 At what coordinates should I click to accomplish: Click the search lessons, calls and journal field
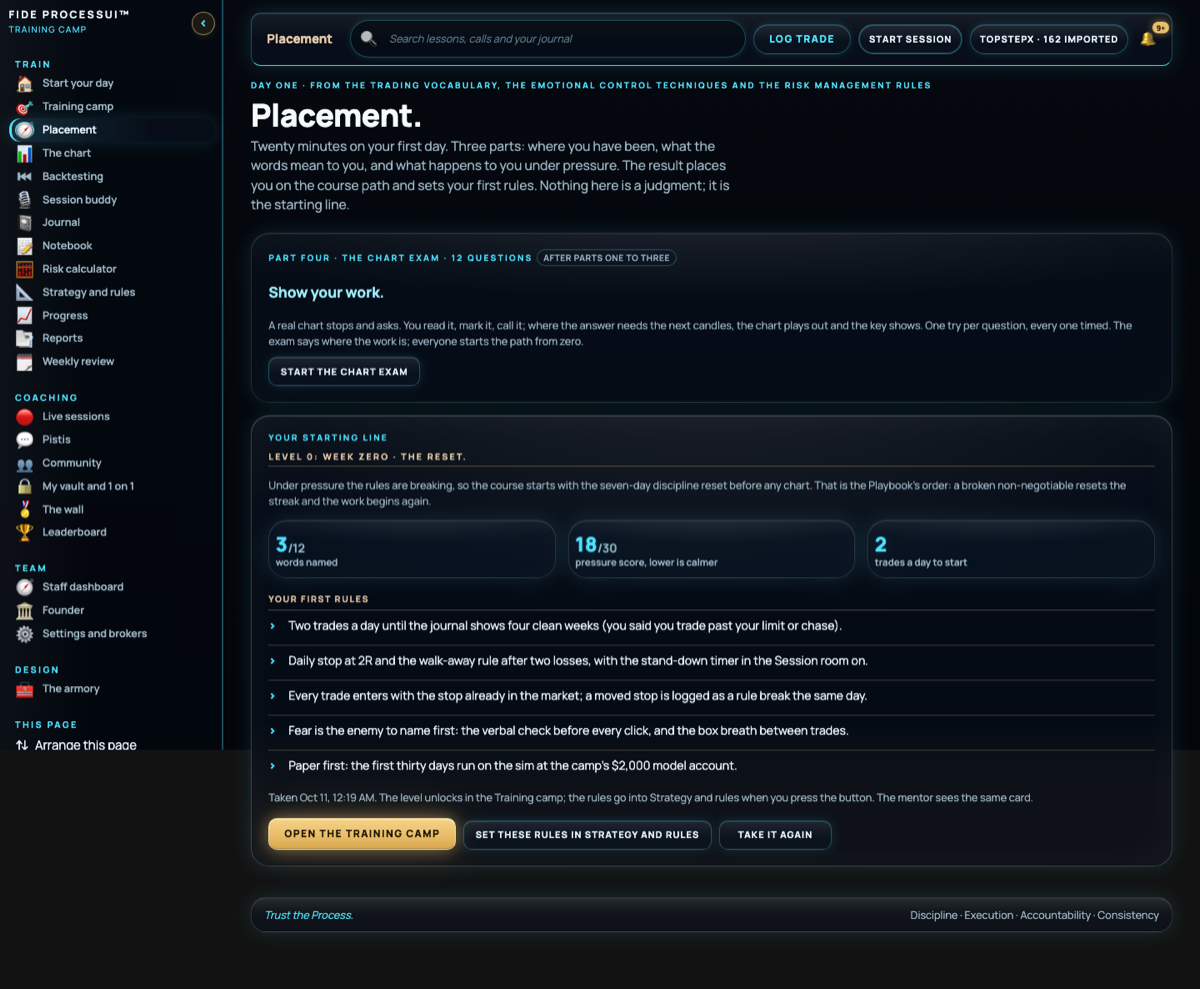point(548,39)
